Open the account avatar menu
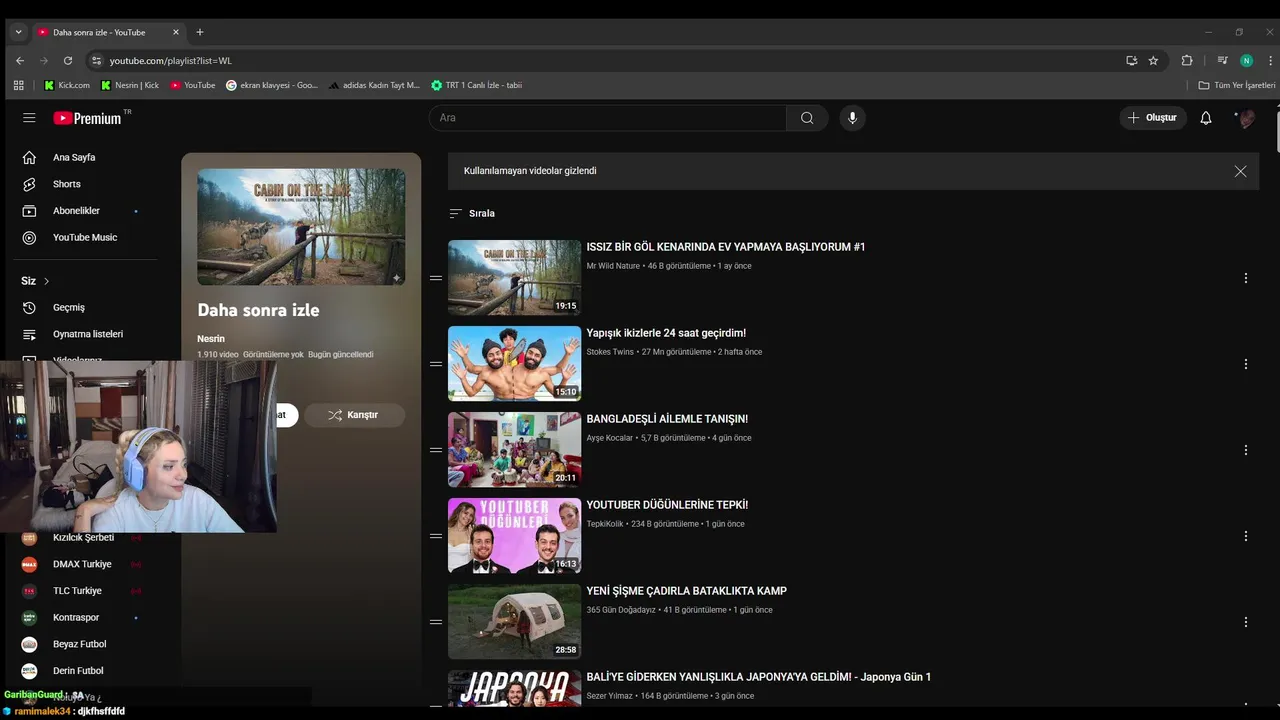 click(x=1245, y=118)
